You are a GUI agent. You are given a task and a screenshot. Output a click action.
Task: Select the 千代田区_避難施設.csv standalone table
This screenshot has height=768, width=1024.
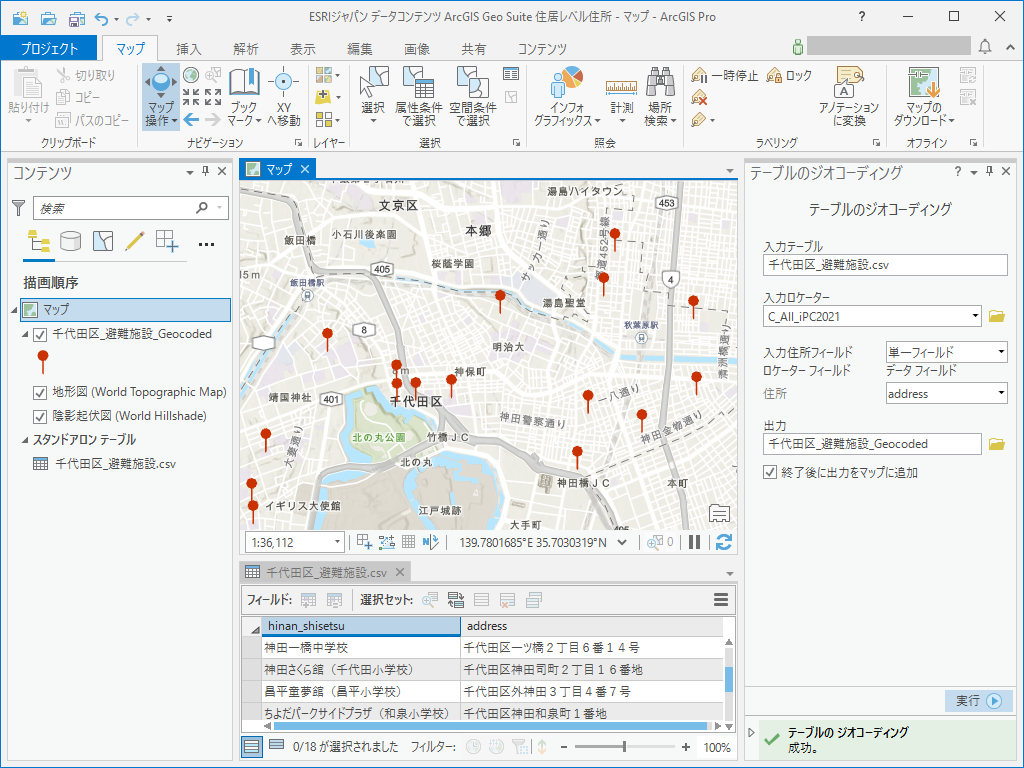pos(115,464)
